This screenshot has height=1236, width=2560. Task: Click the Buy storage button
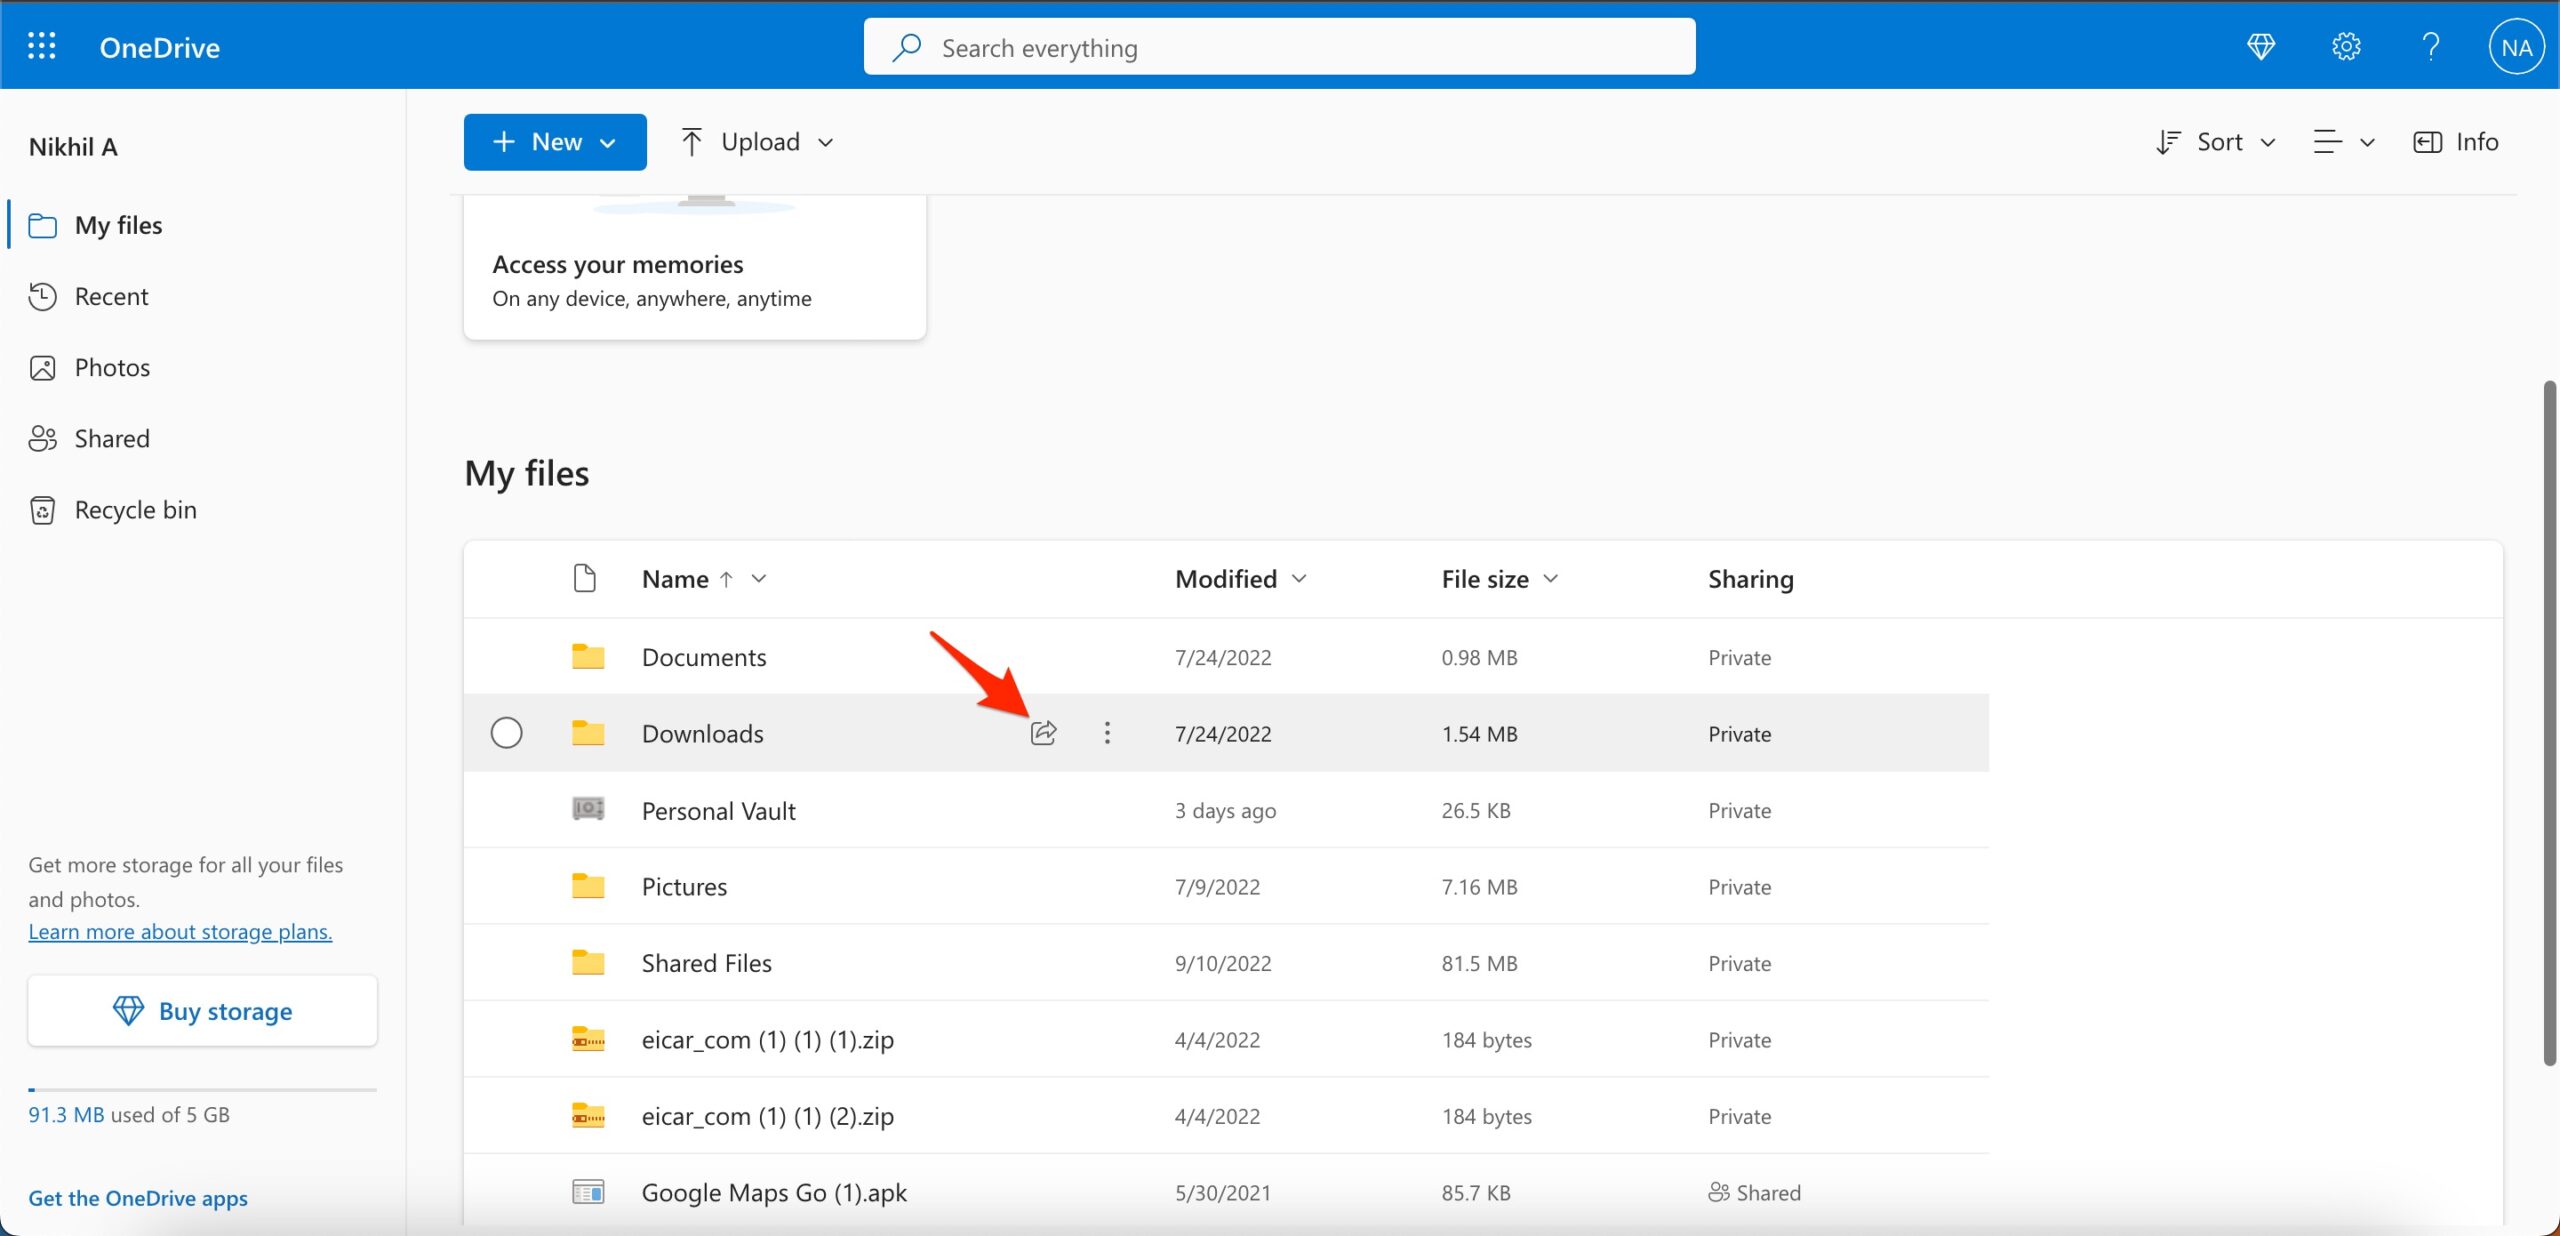(202, 1009)
